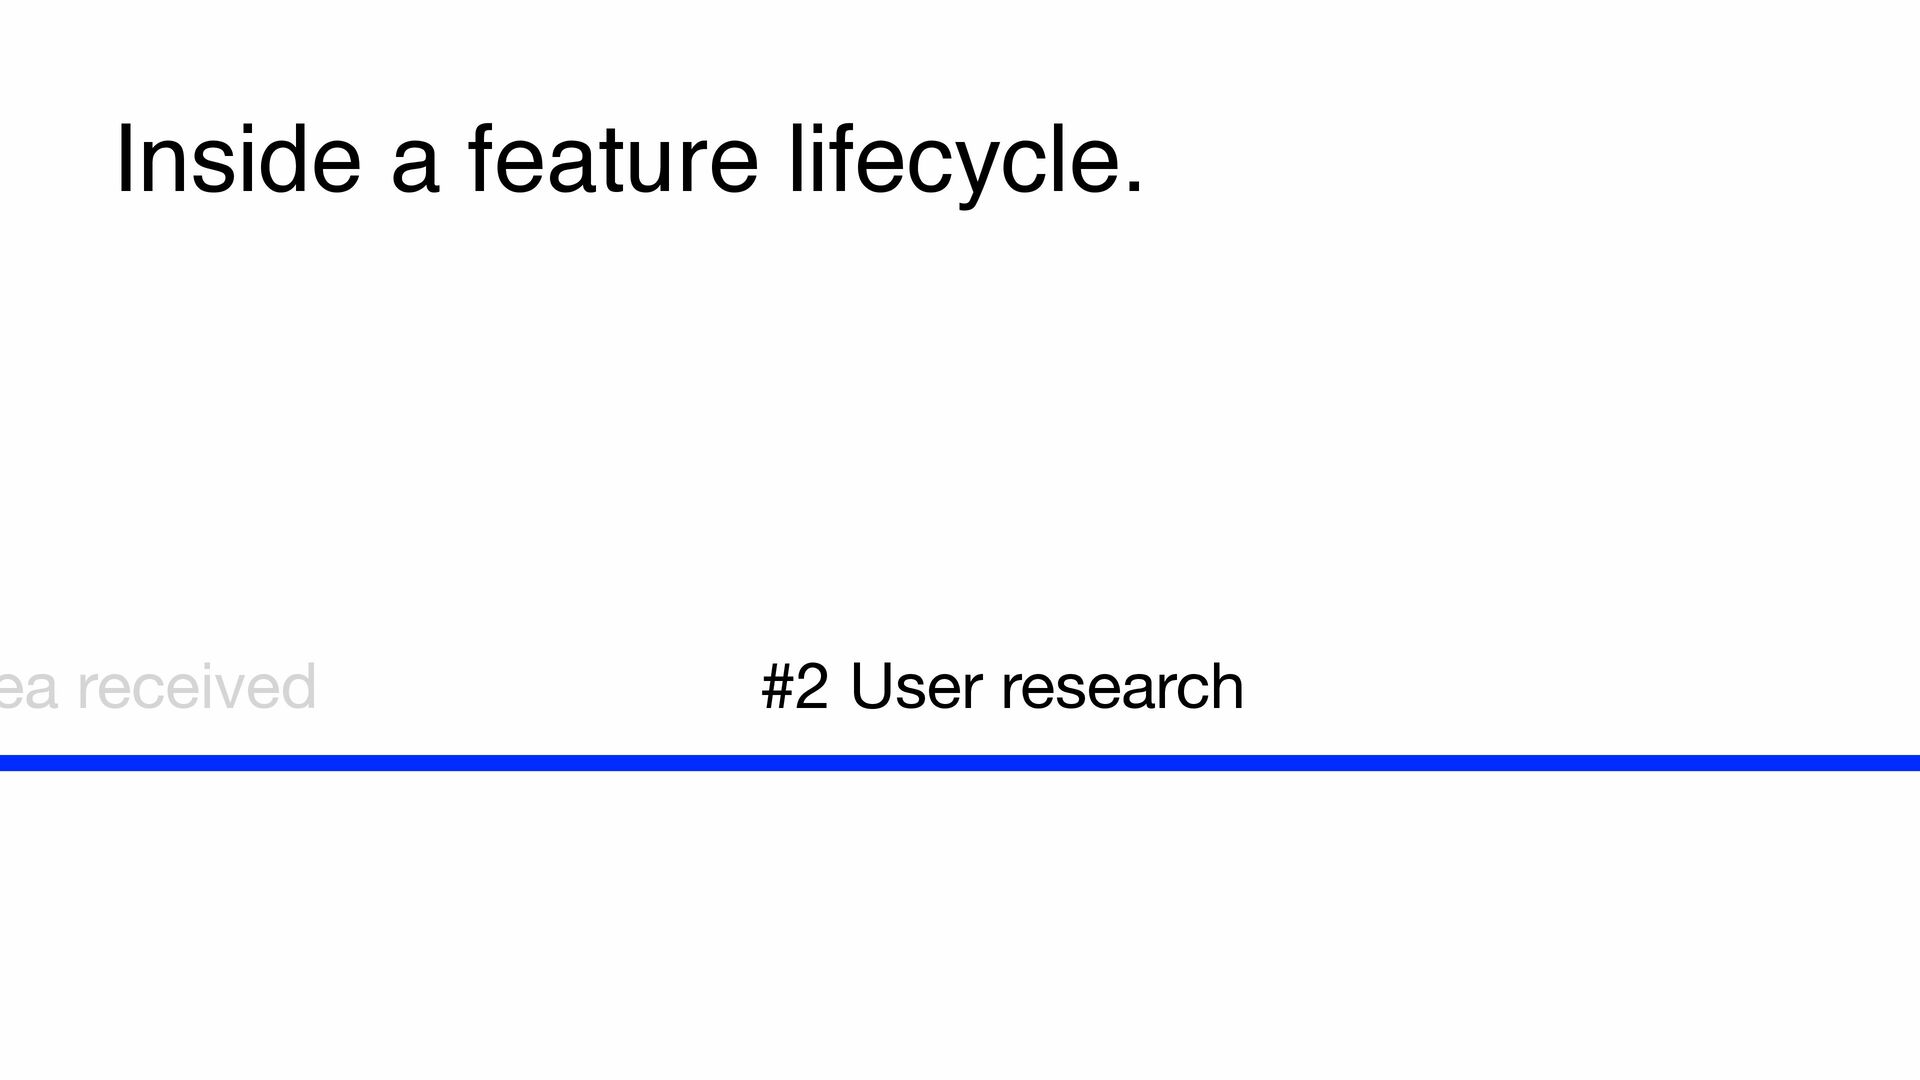
Task: Select the '#2 User research' timeline label
Action: click(1002, 687)
